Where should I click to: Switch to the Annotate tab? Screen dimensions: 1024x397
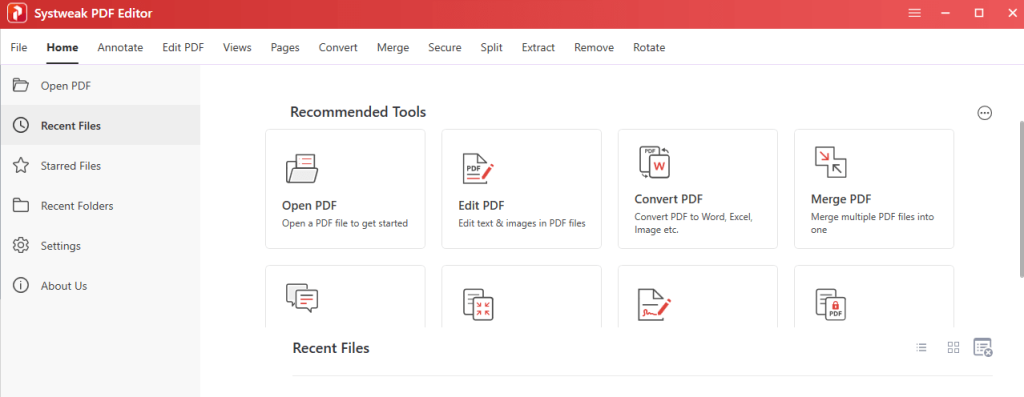pyautogui.click(x=120, y=48)
